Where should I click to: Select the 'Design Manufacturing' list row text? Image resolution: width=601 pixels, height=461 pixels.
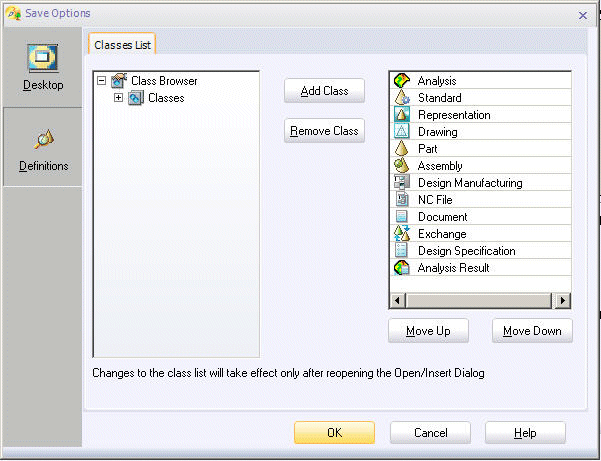470,182
